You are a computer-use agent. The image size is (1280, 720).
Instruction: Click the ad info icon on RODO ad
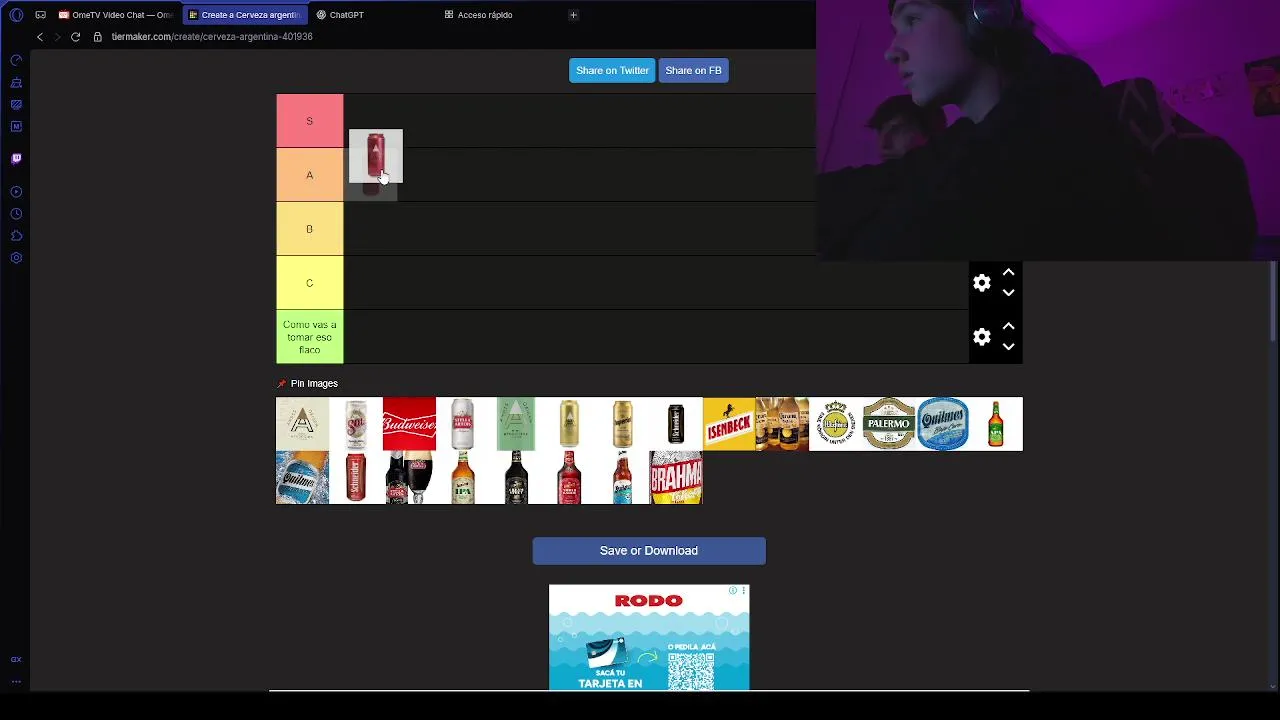(x=733, y=591)
